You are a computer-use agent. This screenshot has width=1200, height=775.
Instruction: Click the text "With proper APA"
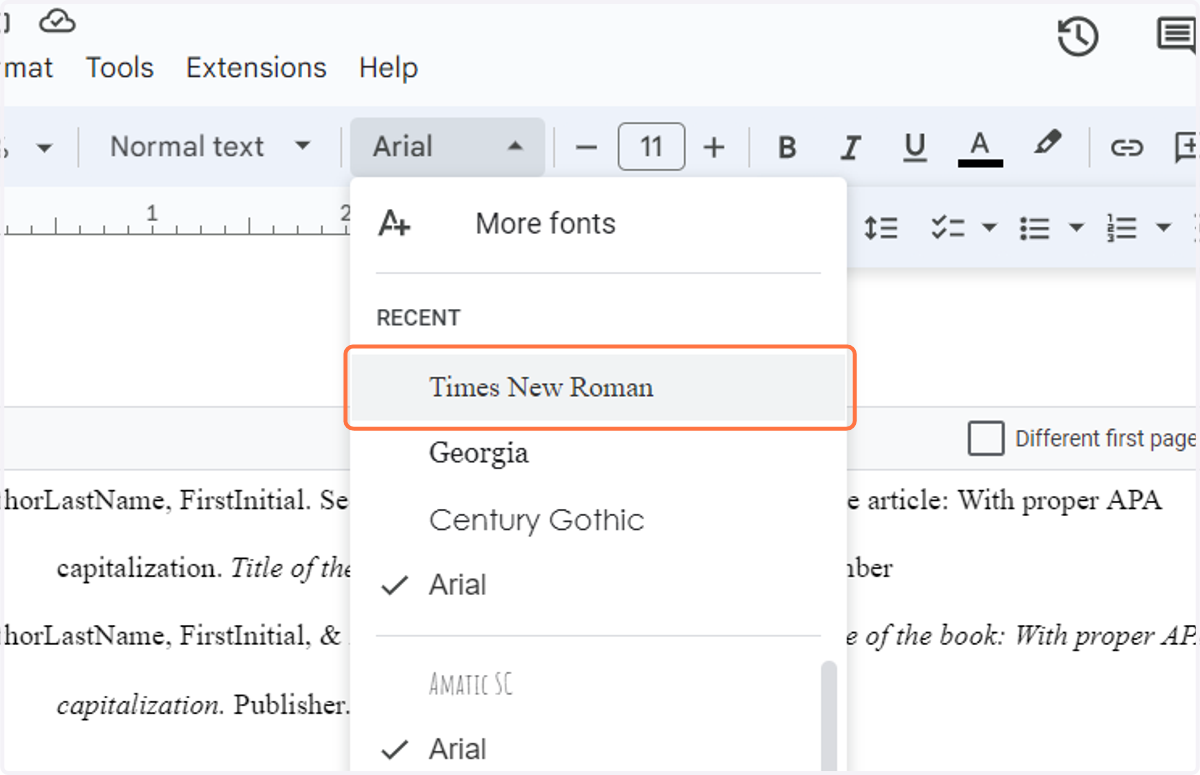tap(1060, 500)
